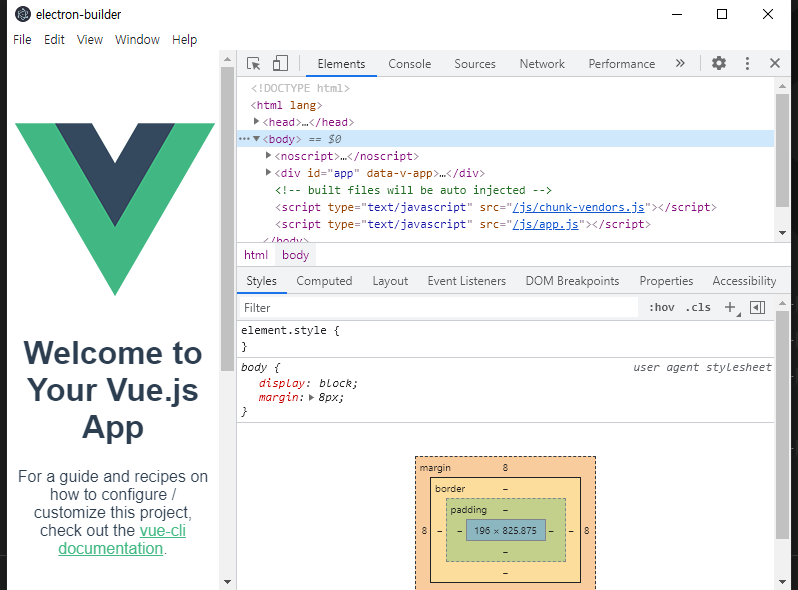Click the page scrollbar up arrow
The width and height of the screenshot is (798, 590).
click(227, 60)
